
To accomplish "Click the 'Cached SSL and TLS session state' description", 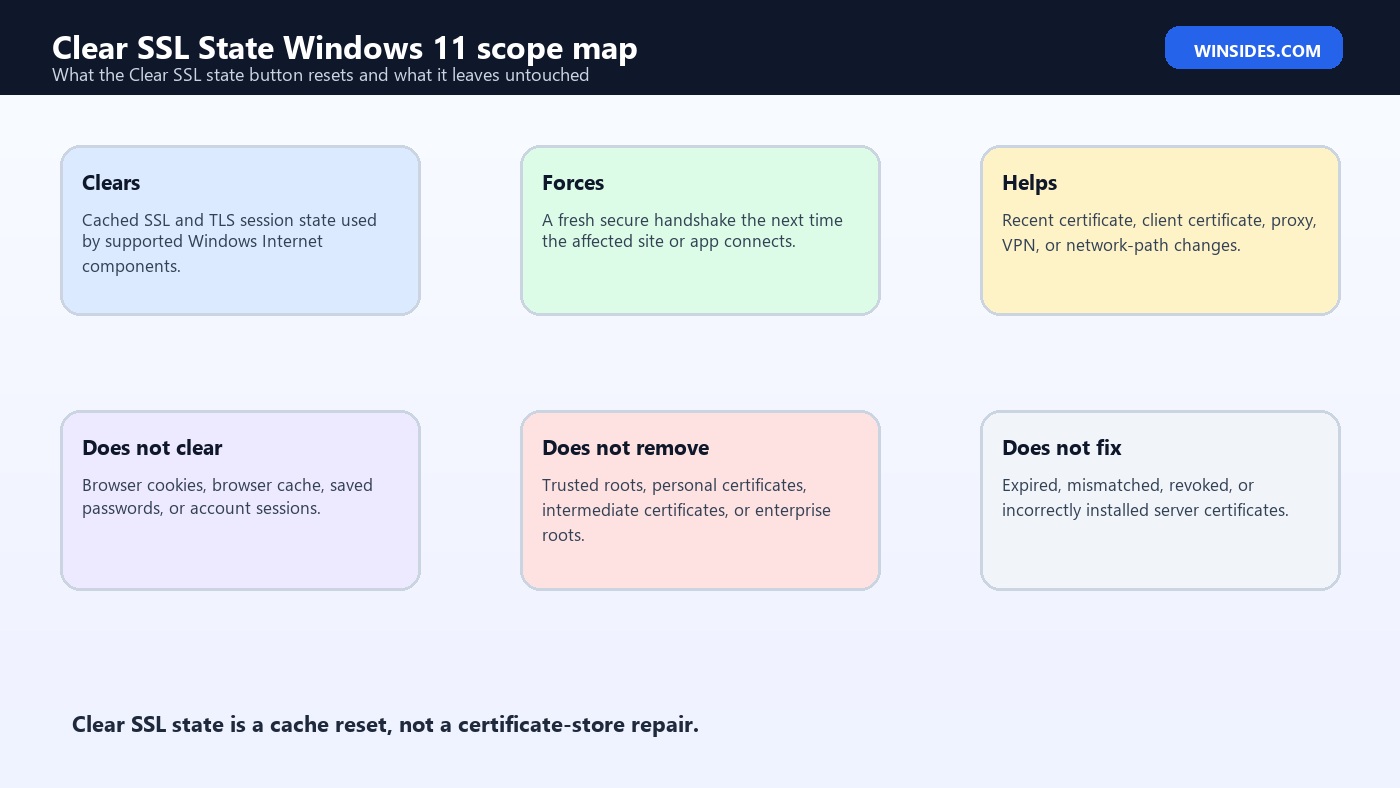I will (230, 243).
